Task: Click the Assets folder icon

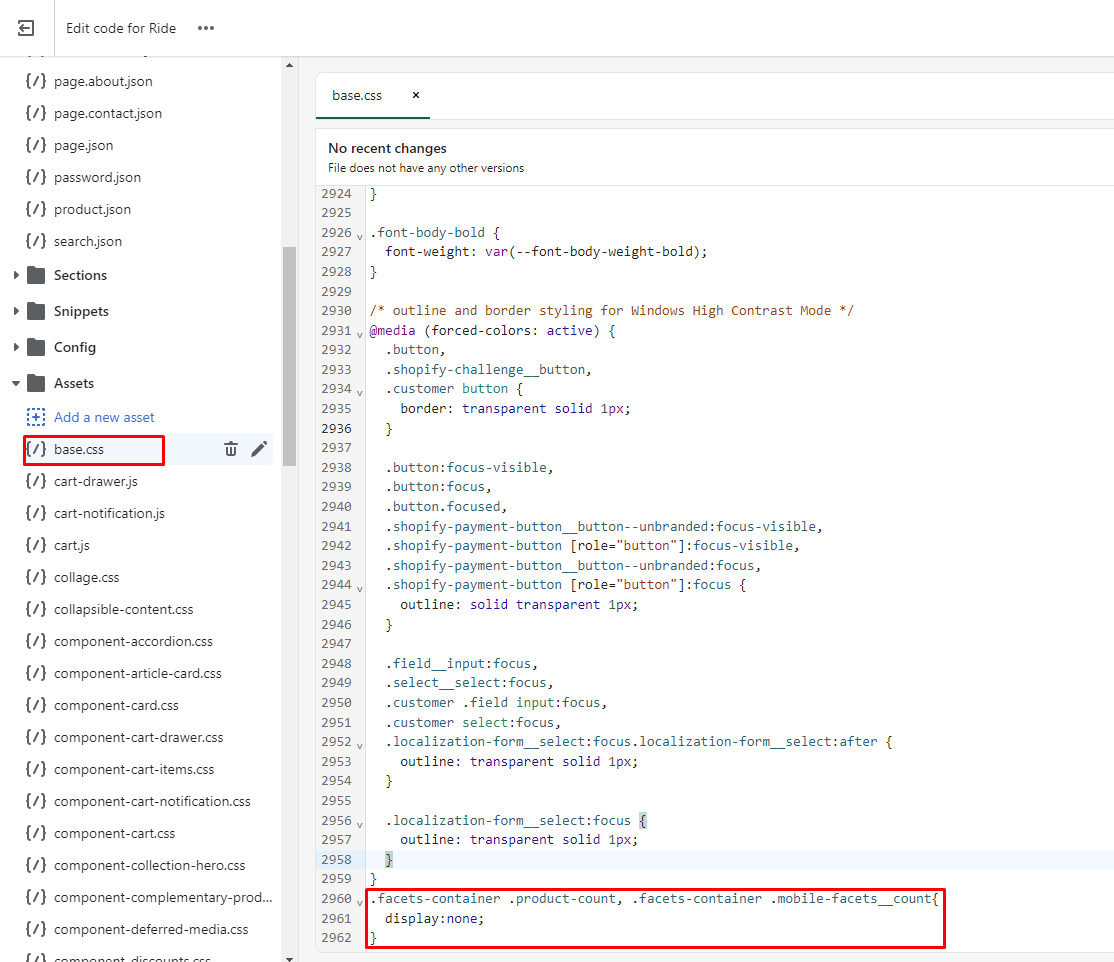Action: (x=36, y=383)
